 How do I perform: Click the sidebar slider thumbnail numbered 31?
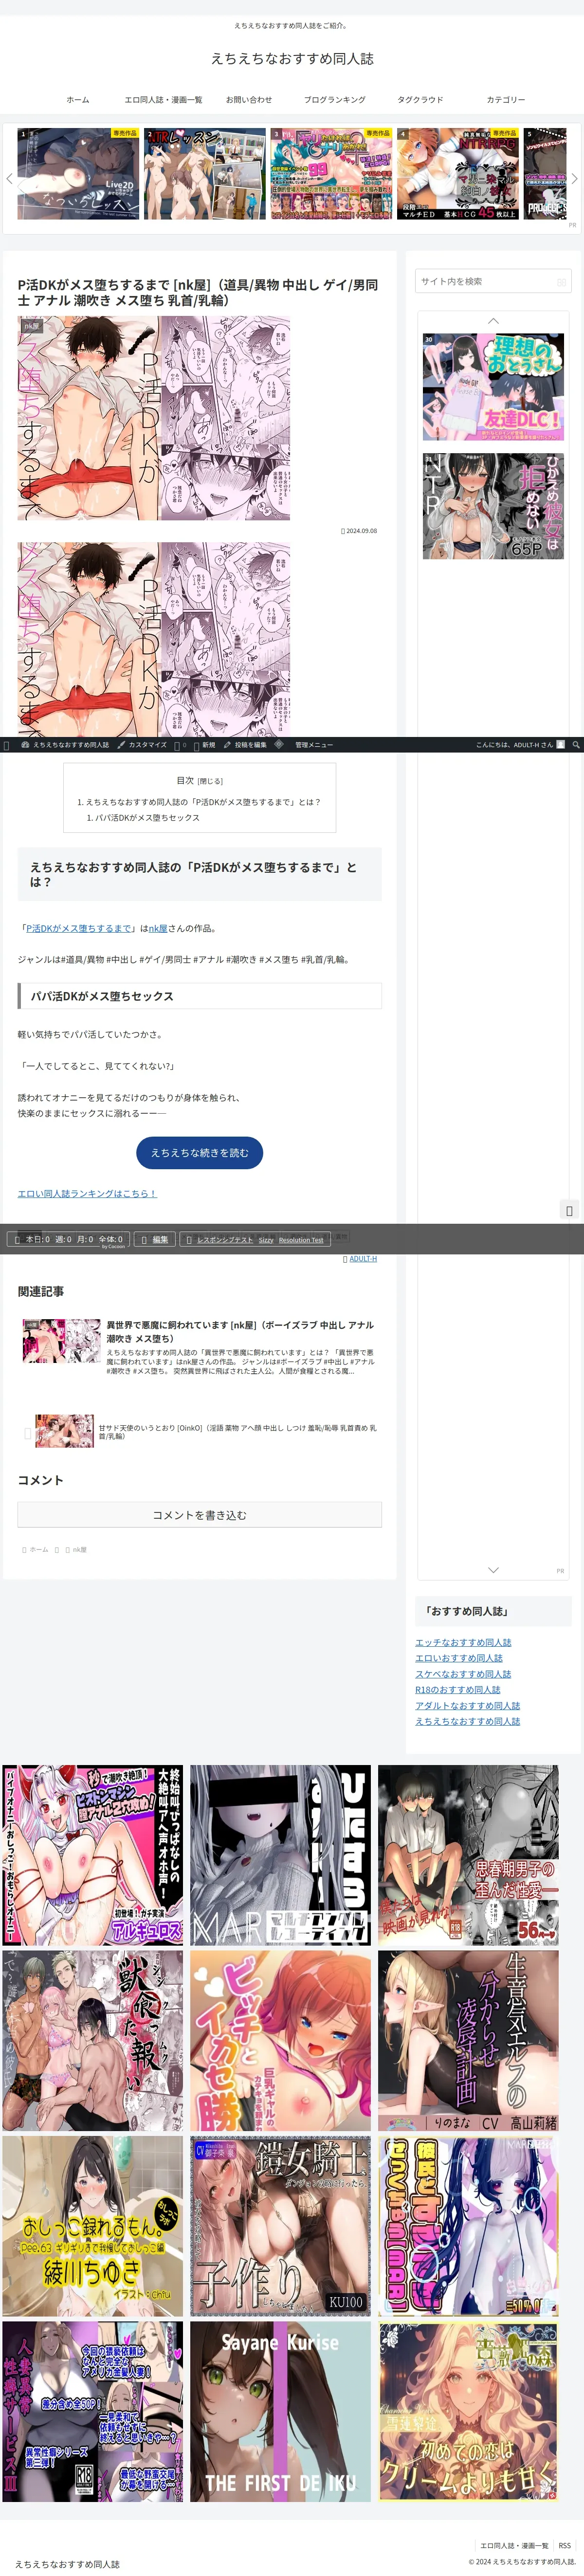(x=493, y=506)
